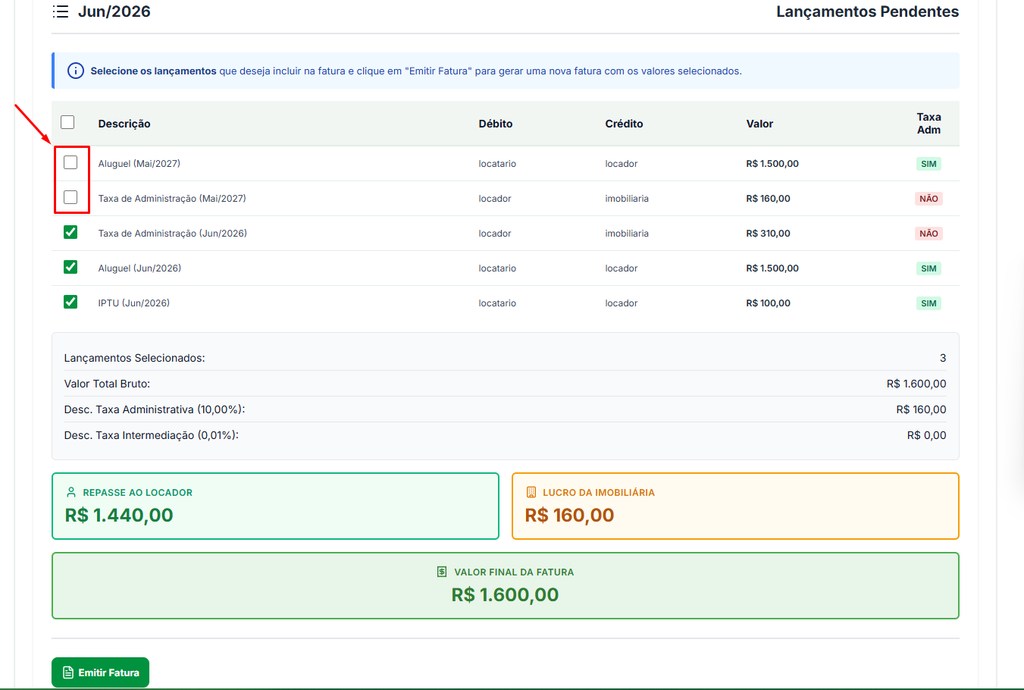This screenshot has height=690, width=1024.
Task: Click the SIM badge in IPTU row
Action: pyautogui.click(x=929, y=304)
